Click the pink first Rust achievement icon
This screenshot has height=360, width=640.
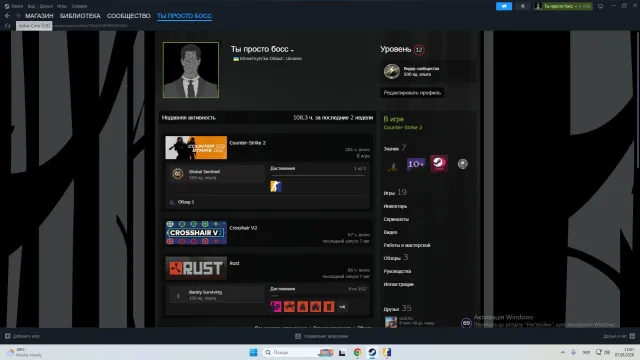pos(276,307)
